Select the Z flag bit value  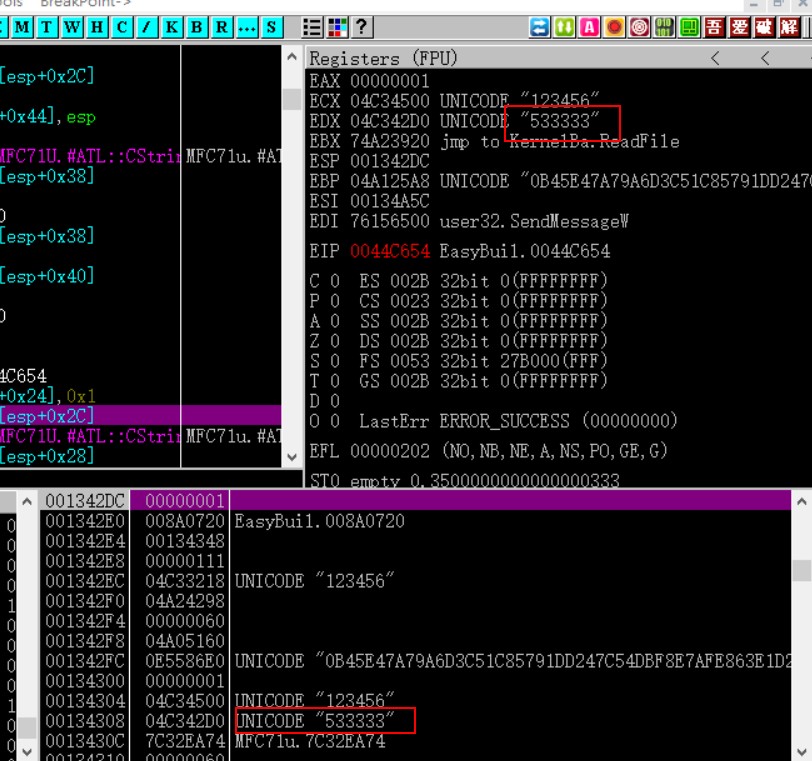click(x=339, y=341)
